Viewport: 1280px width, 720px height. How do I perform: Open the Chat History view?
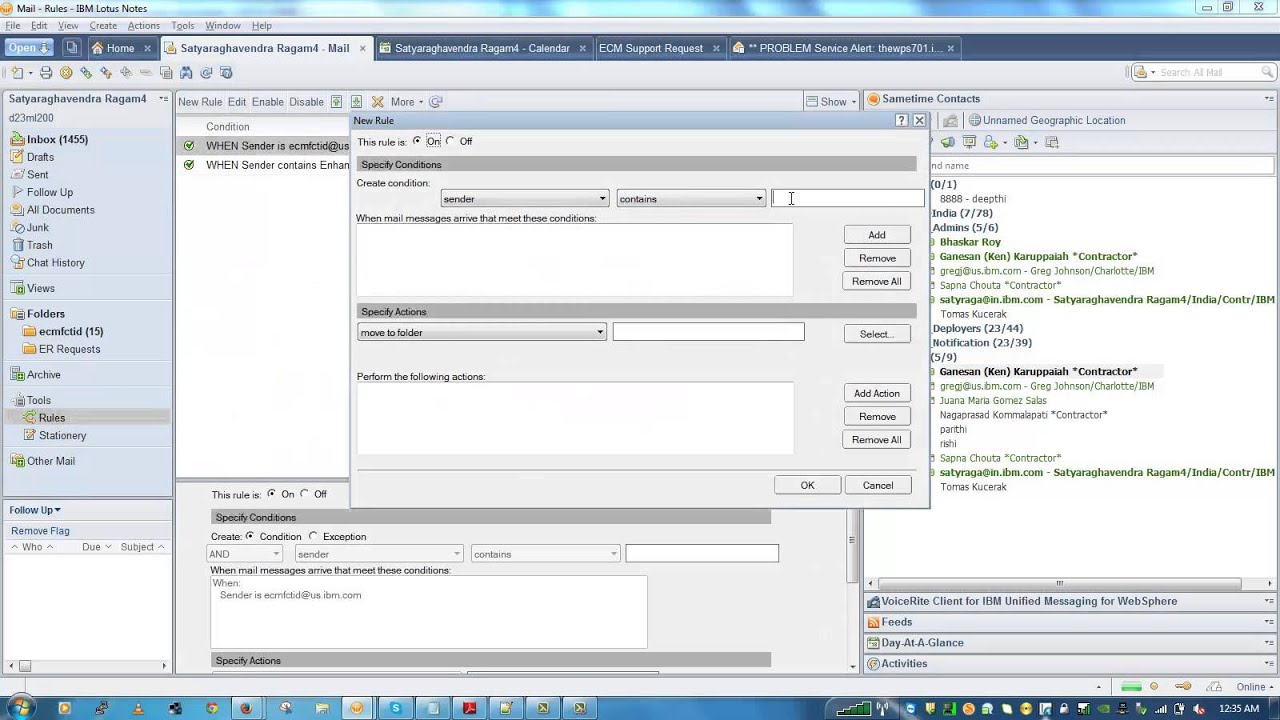coord(55,263)
